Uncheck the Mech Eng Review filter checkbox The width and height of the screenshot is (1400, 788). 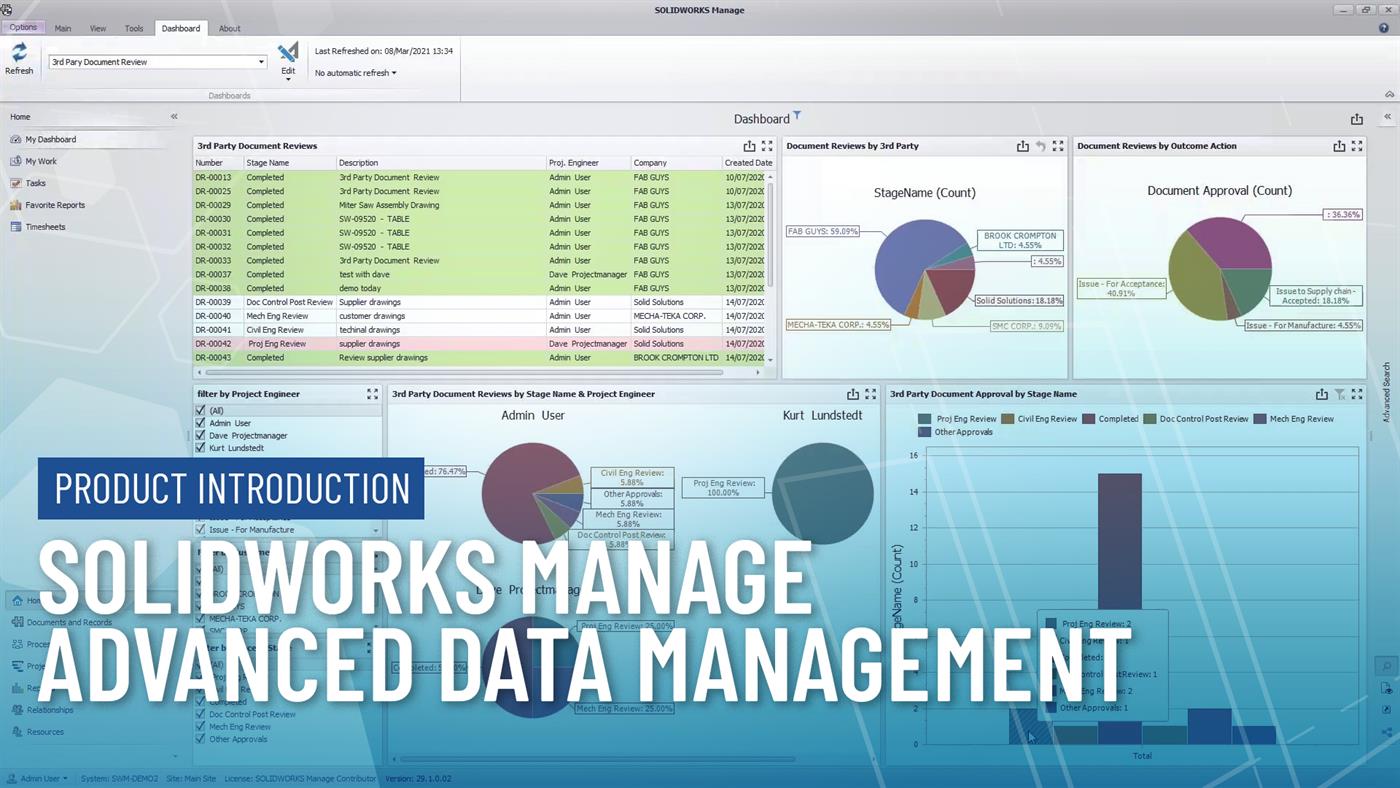pyautogui.click(x=200, y=727)
